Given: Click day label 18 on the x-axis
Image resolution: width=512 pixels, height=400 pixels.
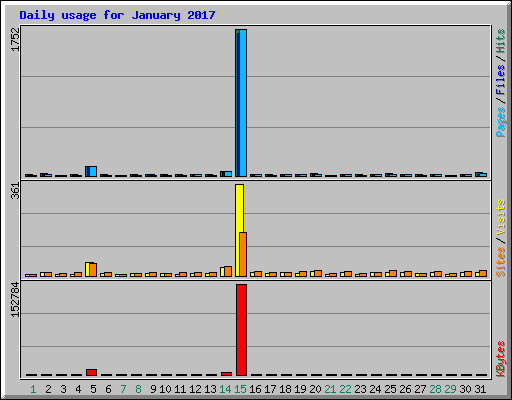Looking at the screenshot, I should [285, 389].
